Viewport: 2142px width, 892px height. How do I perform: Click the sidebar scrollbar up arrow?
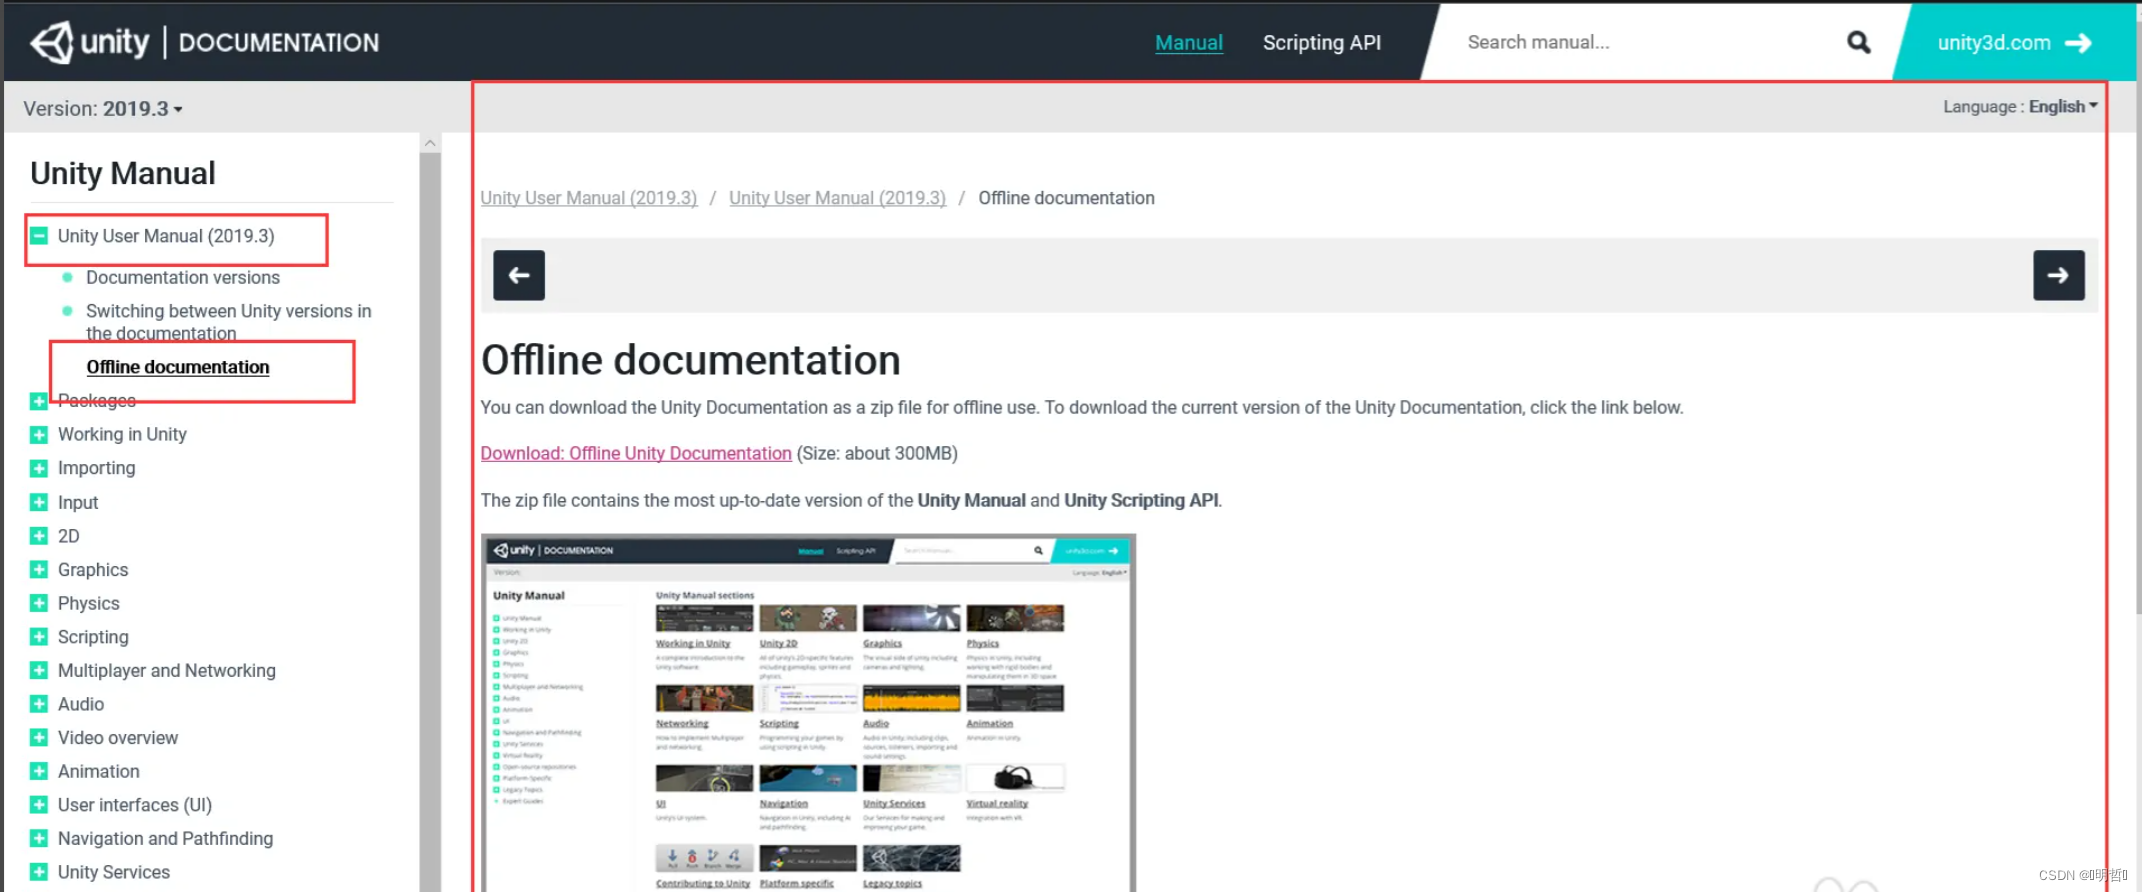[430, 143]
